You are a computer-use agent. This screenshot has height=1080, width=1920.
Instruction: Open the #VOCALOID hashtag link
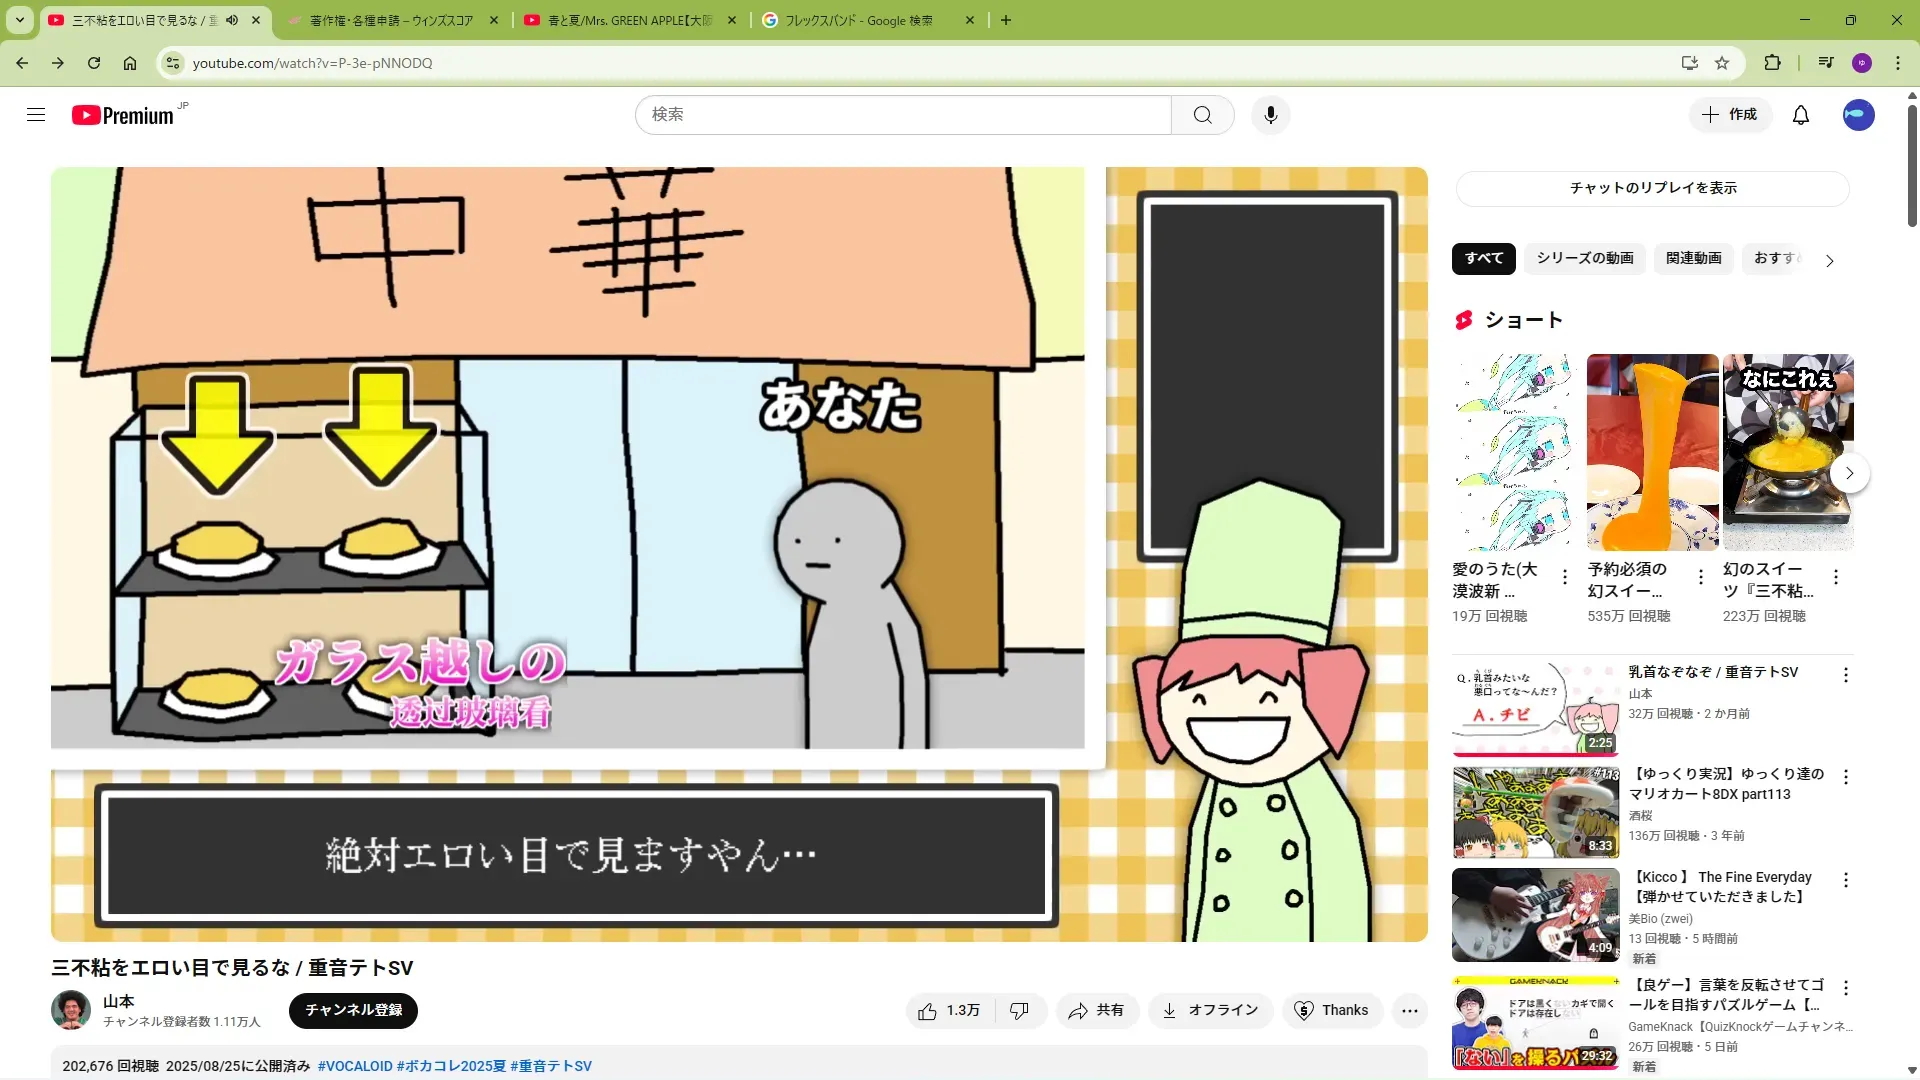coord(355,1066)
